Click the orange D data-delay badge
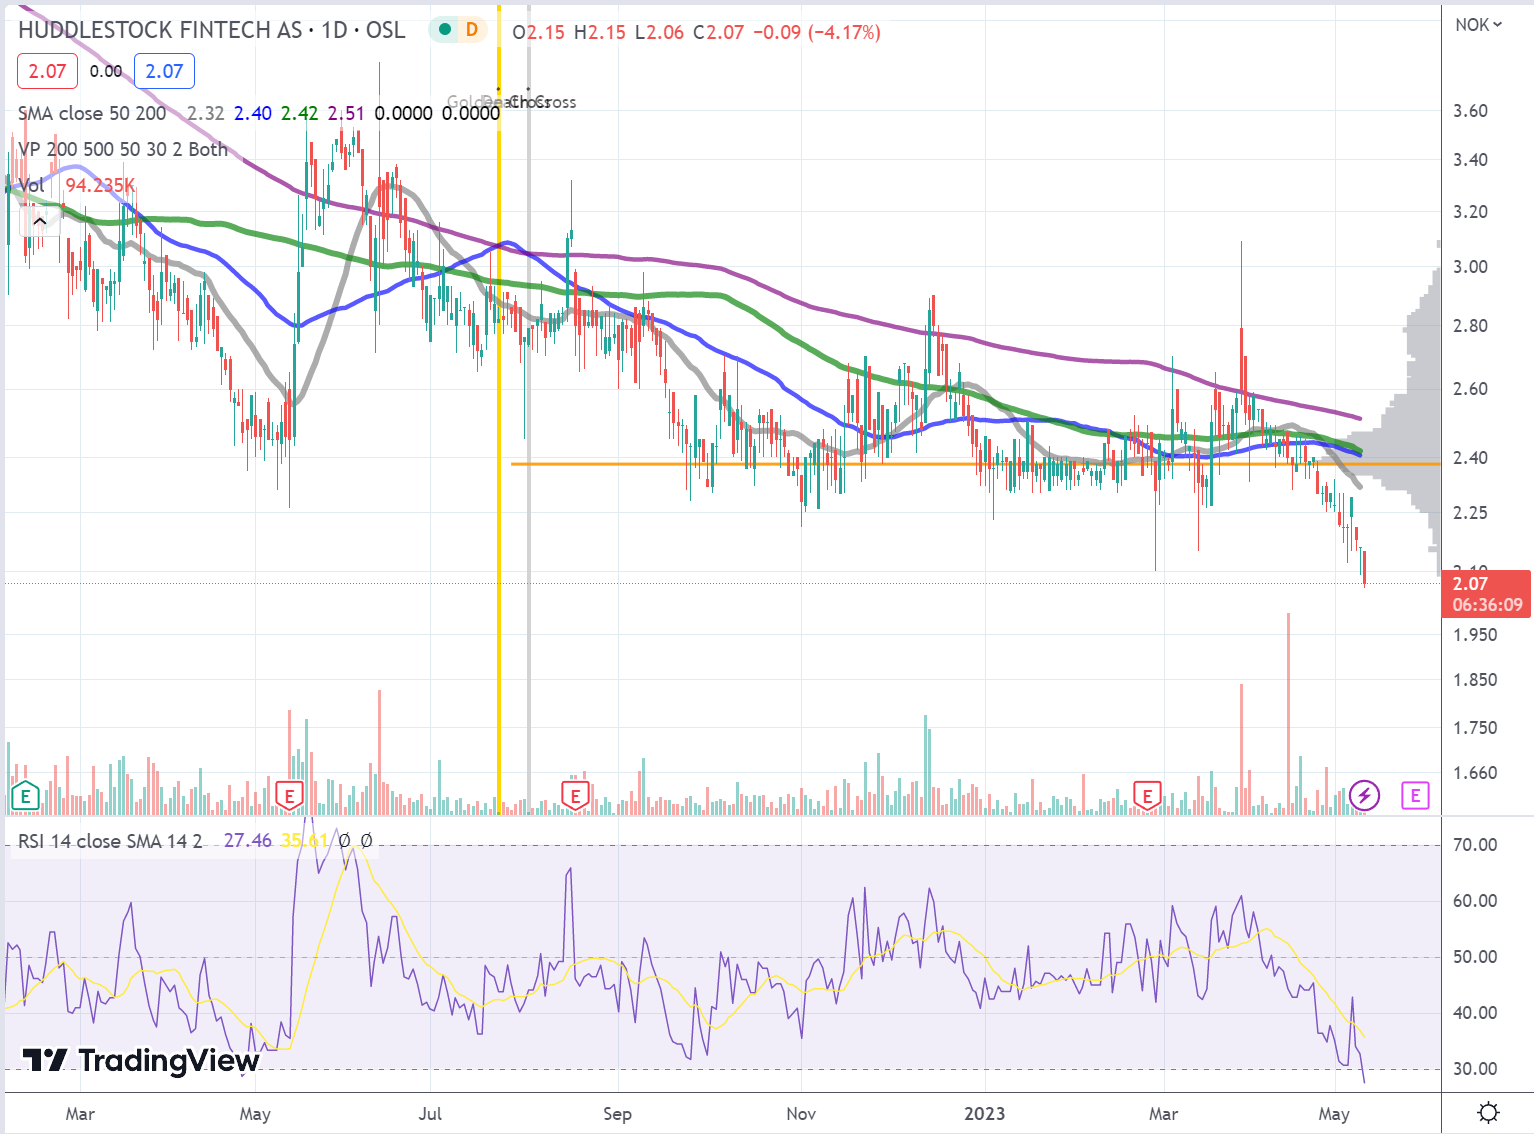1534x1134 pixels. tap(472, 30)
